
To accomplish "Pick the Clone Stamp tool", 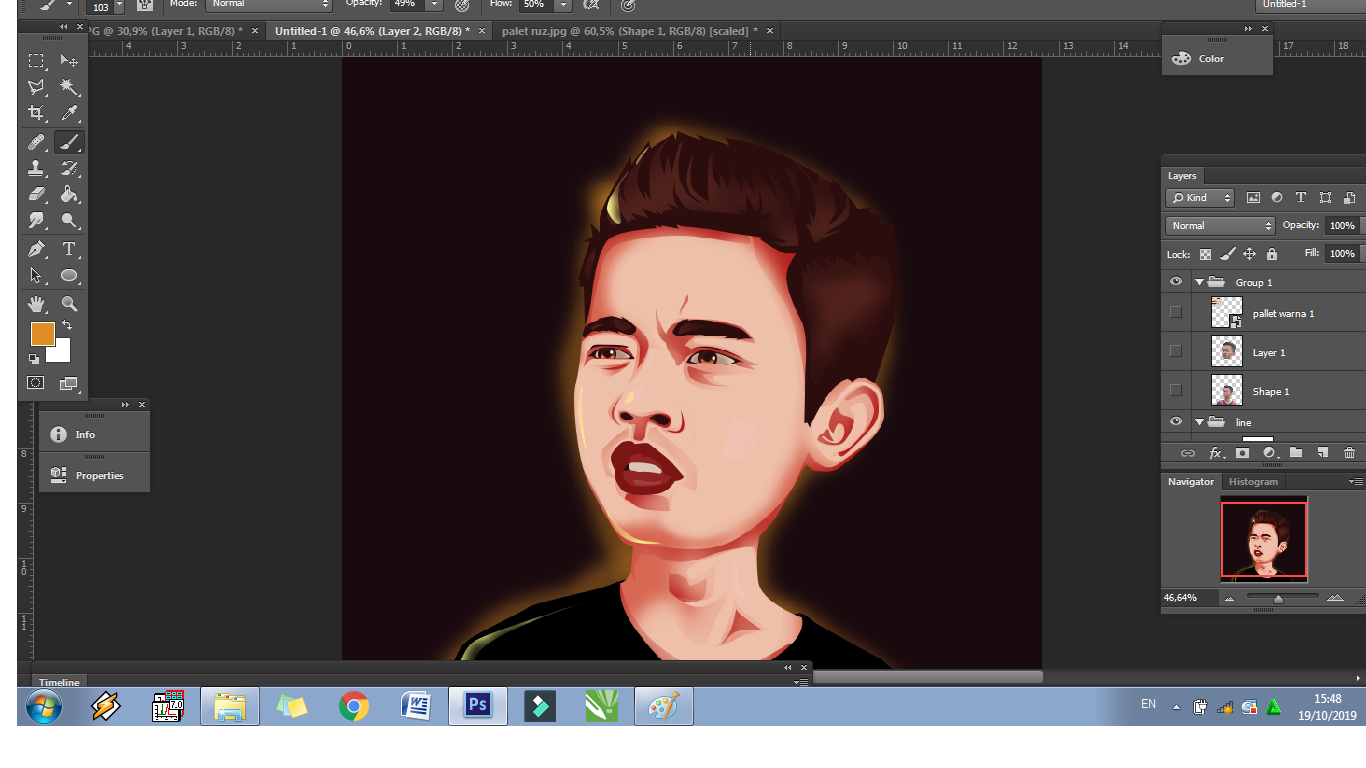I will click(36, 168).
